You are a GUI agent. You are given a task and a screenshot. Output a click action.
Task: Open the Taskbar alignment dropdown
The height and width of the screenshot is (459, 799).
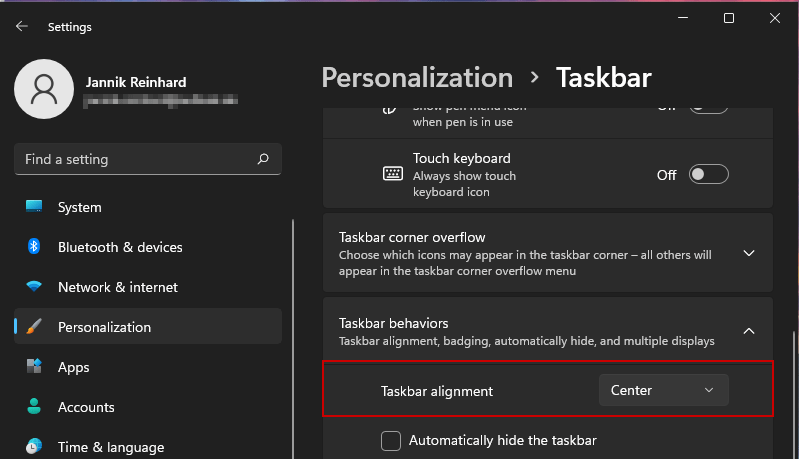tap(663, 390)
